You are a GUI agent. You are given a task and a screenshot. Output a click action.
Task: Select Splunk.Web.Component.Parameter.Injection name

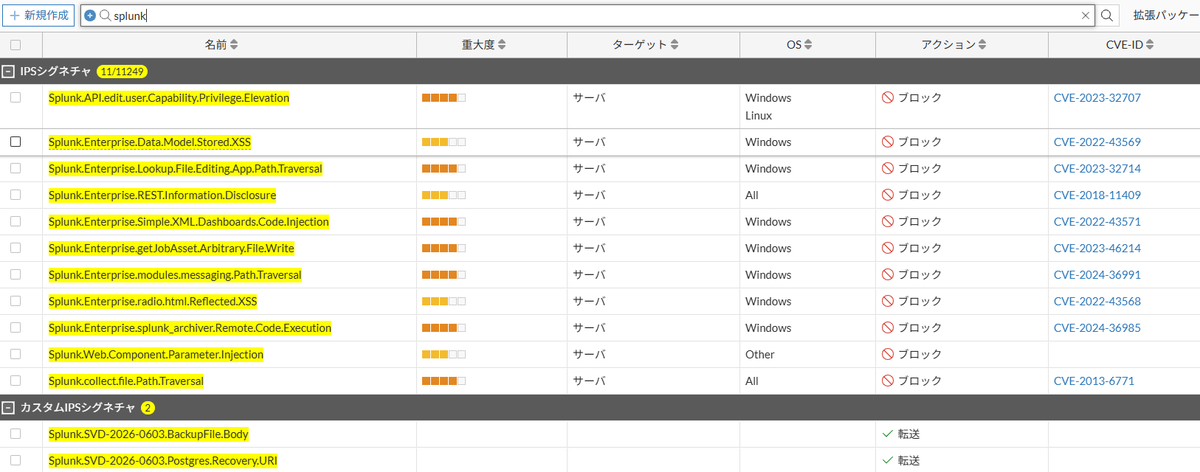(156, 354)
